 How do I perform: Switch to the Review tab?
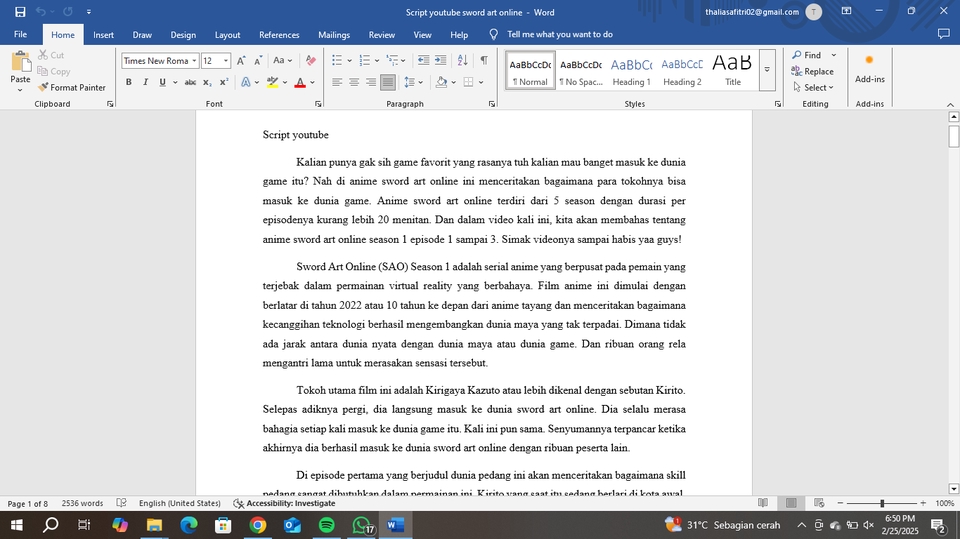click(x=381, y=35)
